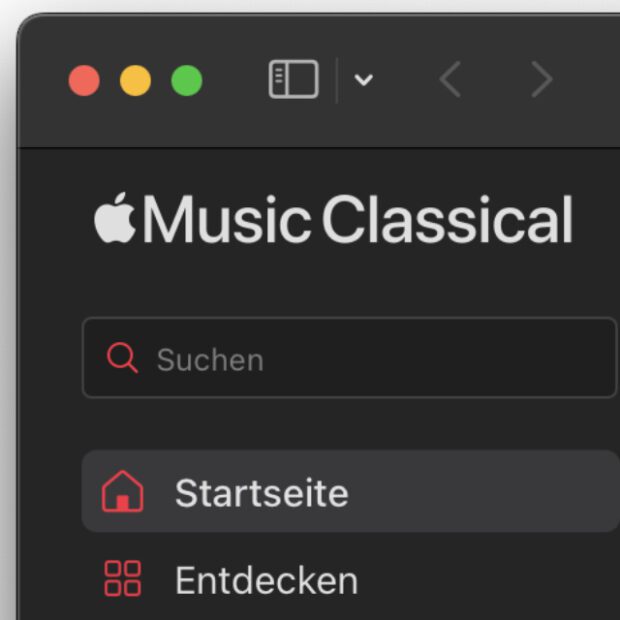Click the four-squares grid icon beside Entdecken
Image resolution: width=620 pixels, height=620 pixels.
(122, 579)
